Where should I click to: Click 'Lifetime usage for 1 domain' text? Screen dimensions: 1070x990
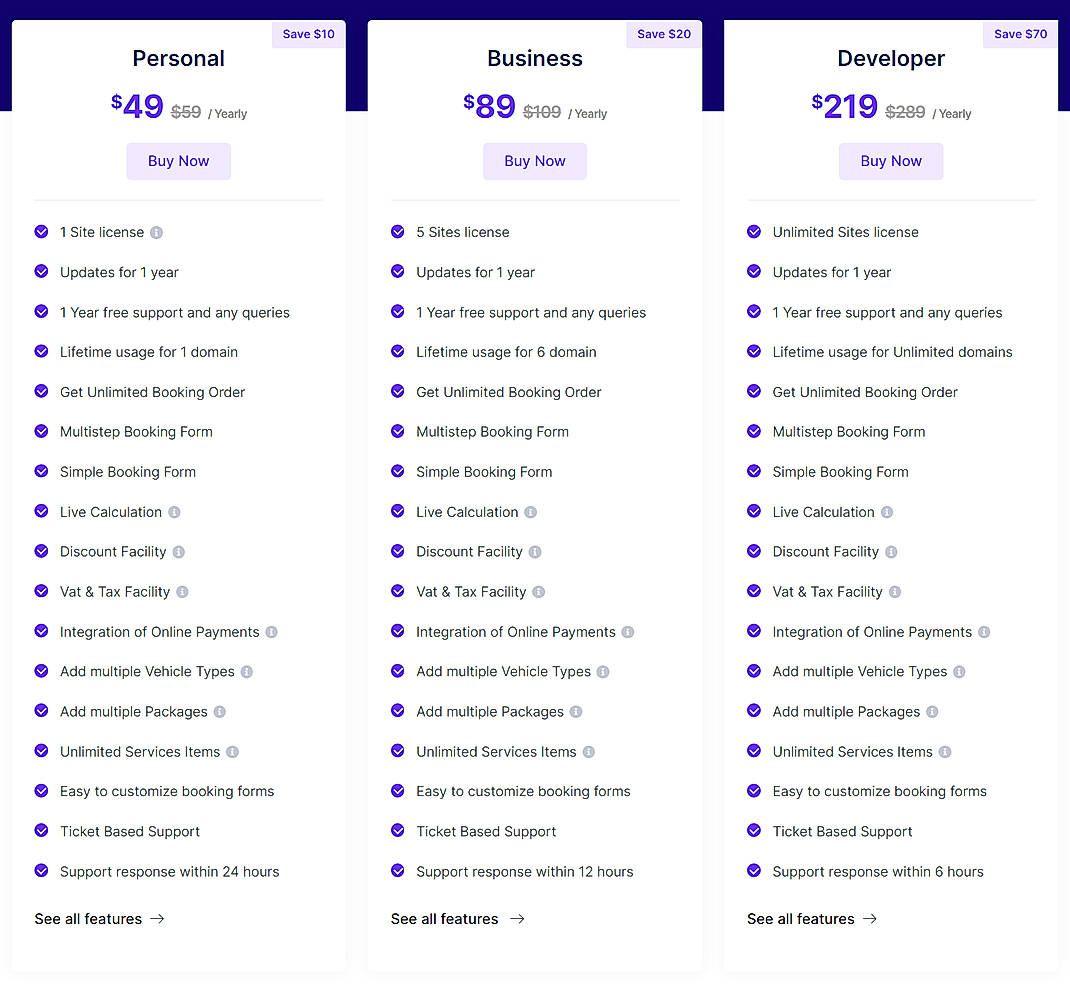(149, 352)
